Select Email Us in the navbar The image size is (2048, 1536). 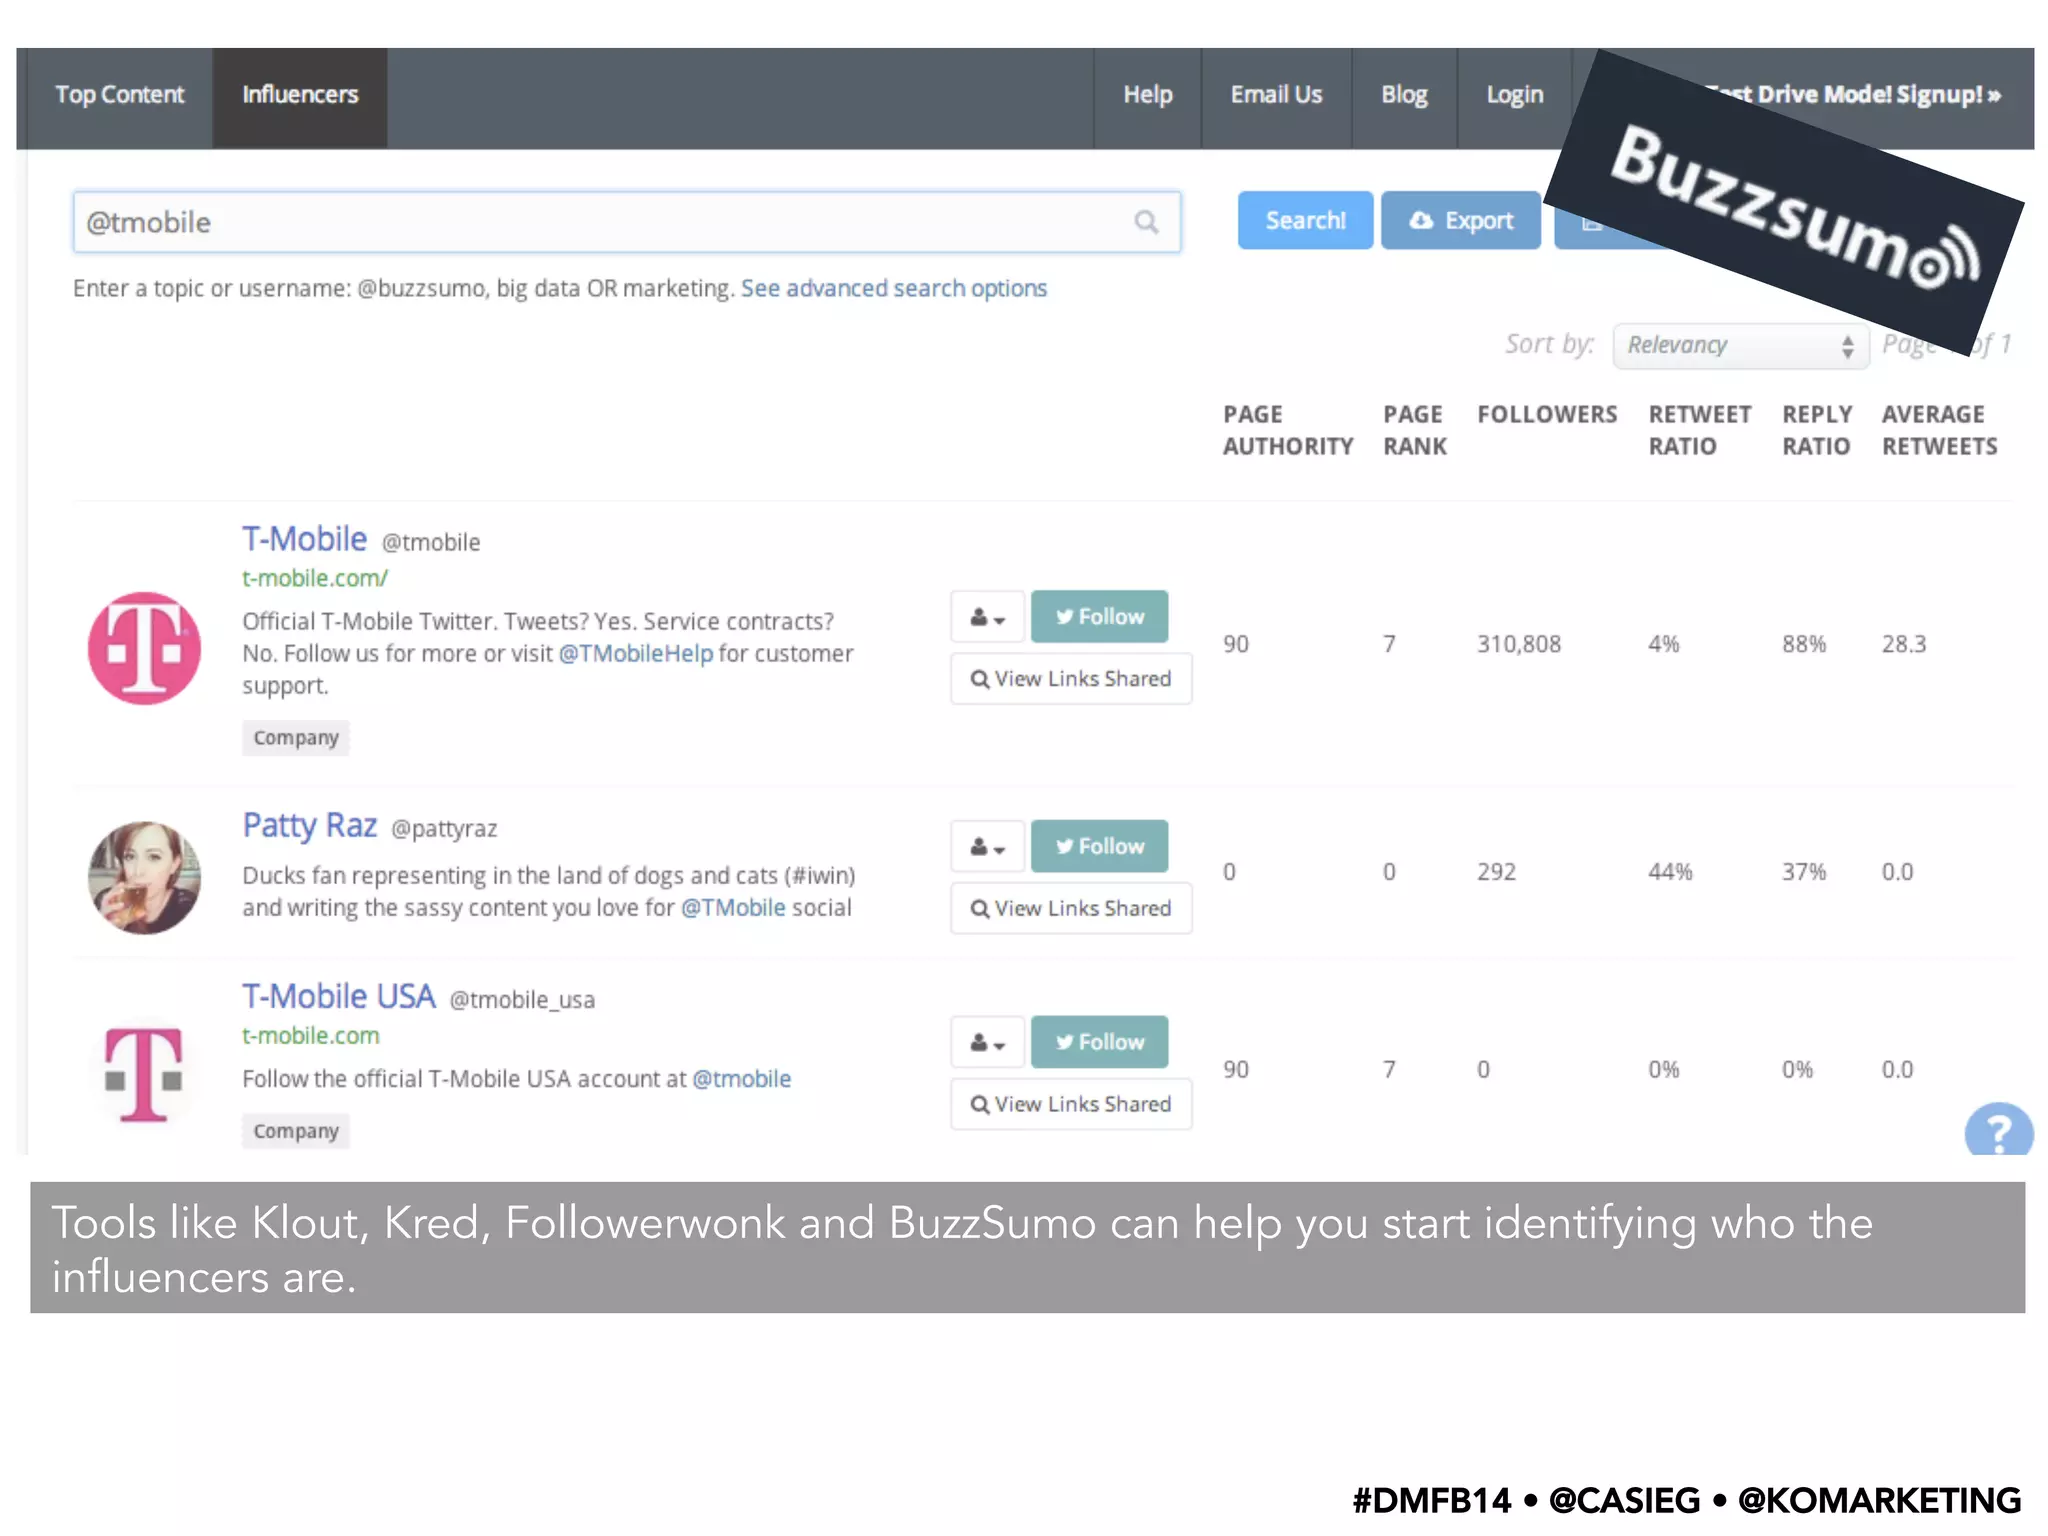point(1276,95)
